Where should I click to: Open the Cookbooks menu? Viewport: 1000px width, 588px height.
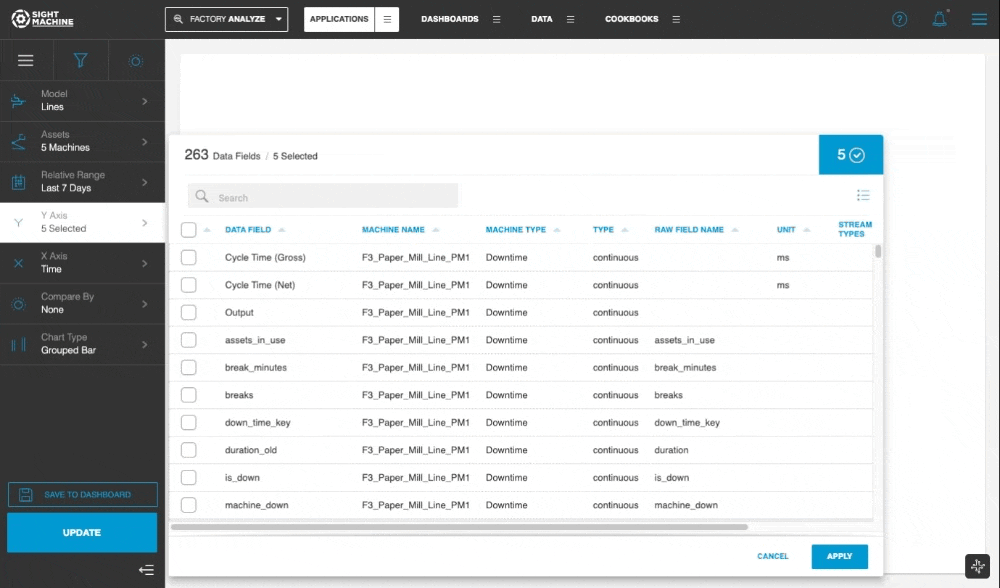(x=631, y=19)
